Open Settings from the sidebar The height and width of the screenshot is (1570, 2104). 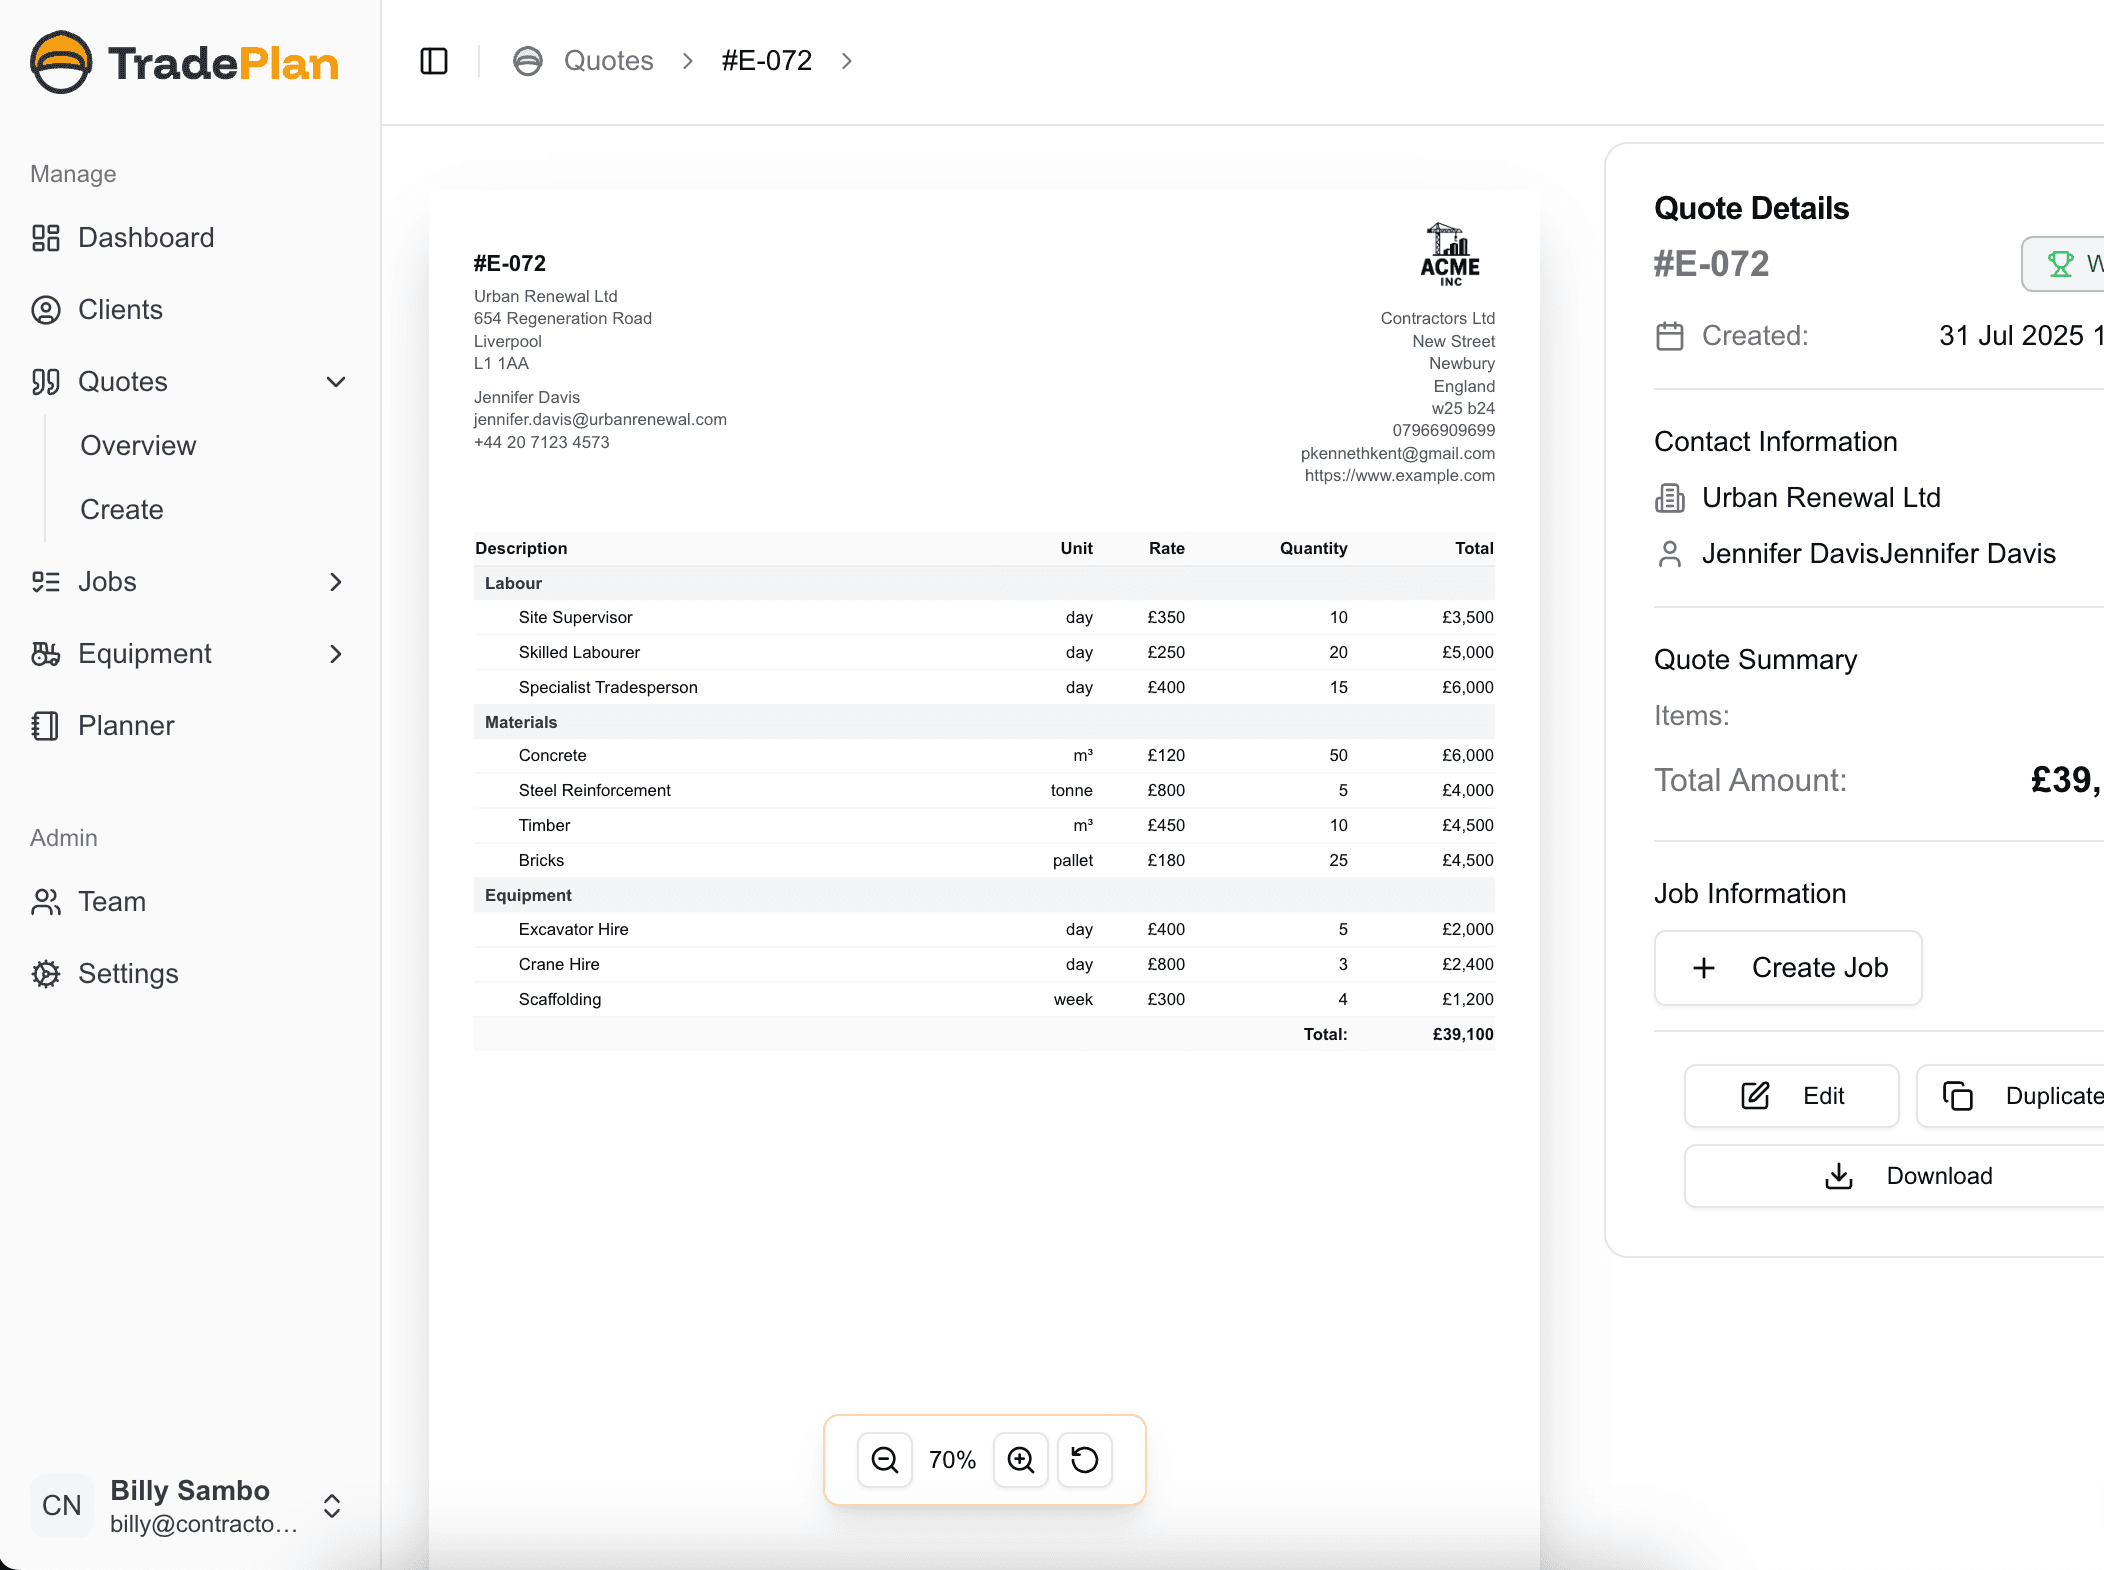click(128, 973)
